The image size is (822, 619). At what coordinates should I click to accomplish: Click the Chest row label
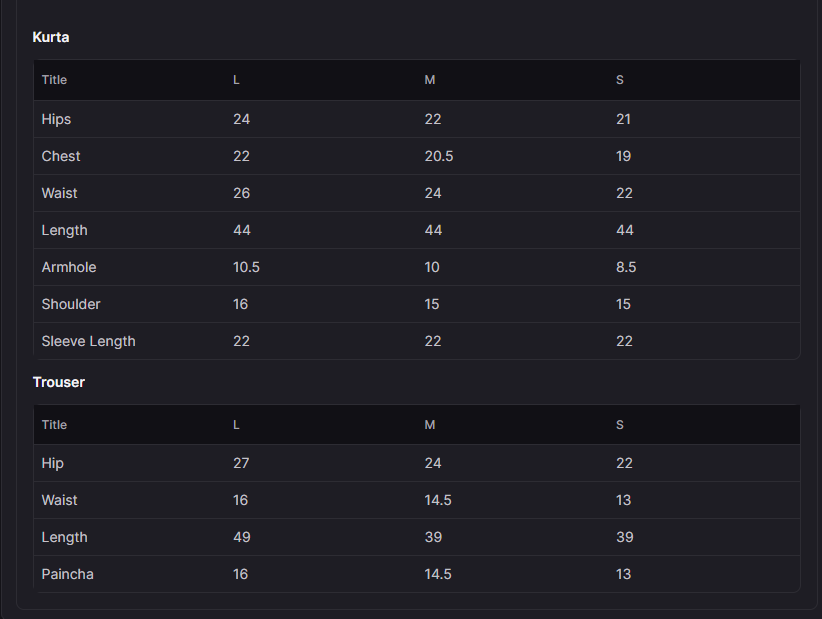61,156
